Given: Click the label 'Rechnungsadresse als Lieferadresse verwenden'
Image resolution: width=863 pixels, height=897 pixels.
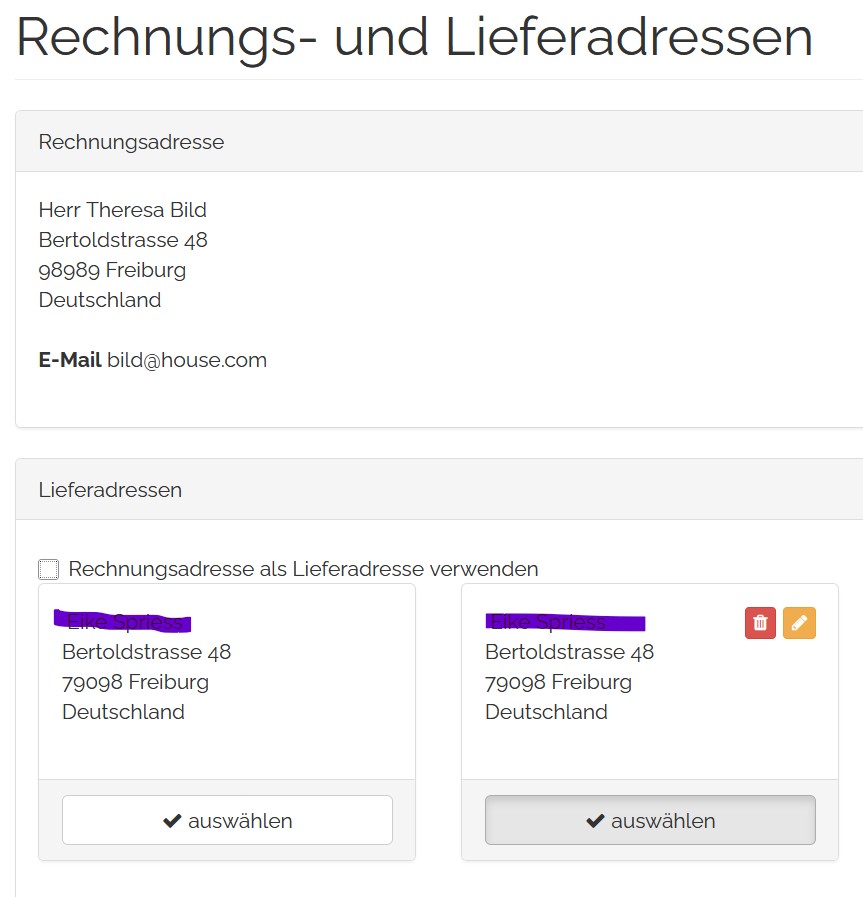Looking at the screenshot, I should (303, 569).
